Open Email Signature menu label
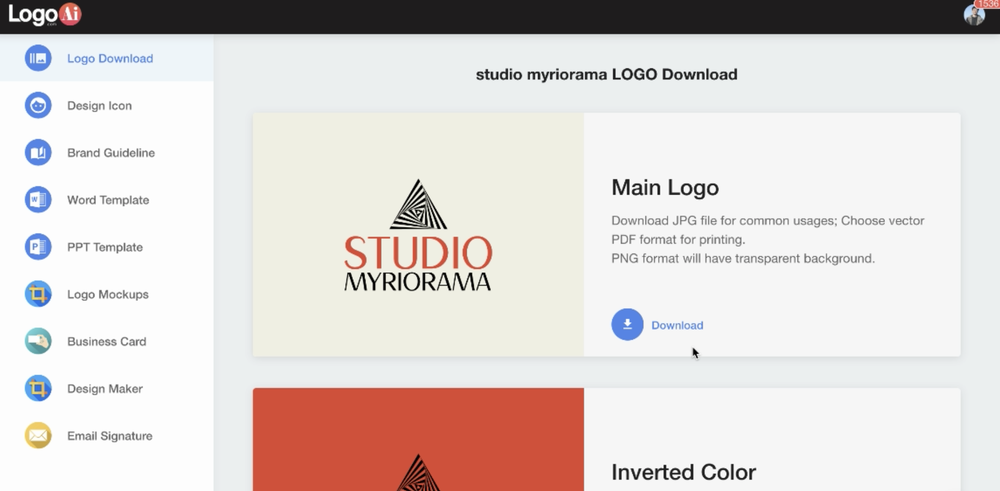 [x=110, y=436]
